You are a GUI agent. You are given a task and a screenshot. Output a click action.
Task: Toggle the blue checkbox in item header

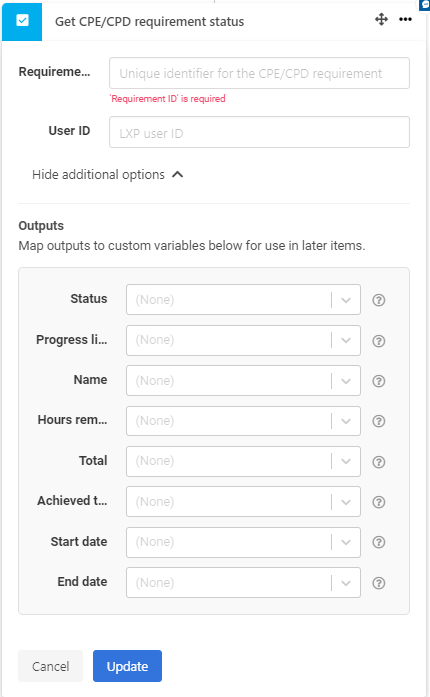pyautogui.click(x=22, y=20)
